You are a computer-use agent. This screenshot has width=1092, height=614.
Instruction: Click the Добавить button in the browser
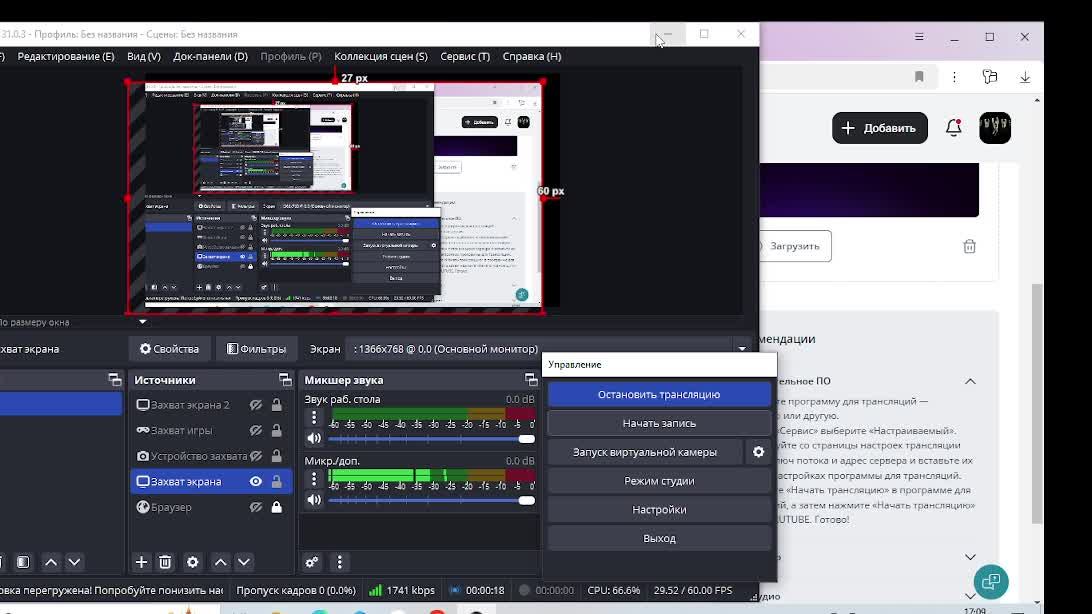(x=880, y=128)
